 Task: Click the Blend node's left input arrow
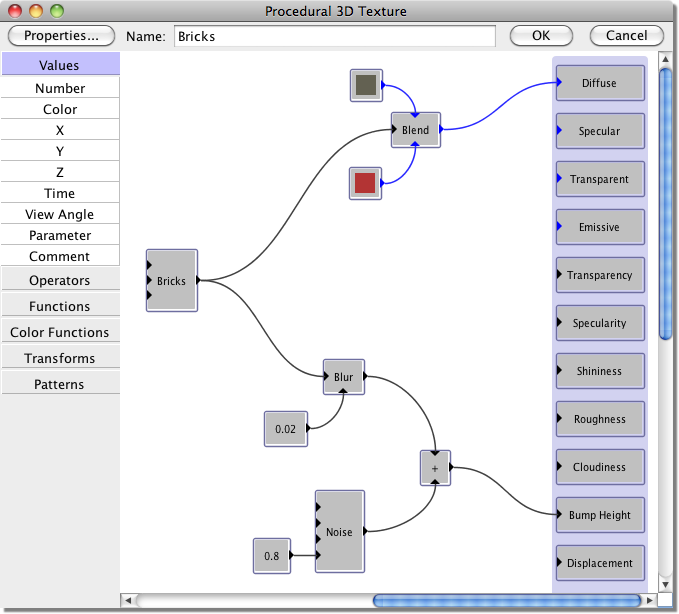394,129
